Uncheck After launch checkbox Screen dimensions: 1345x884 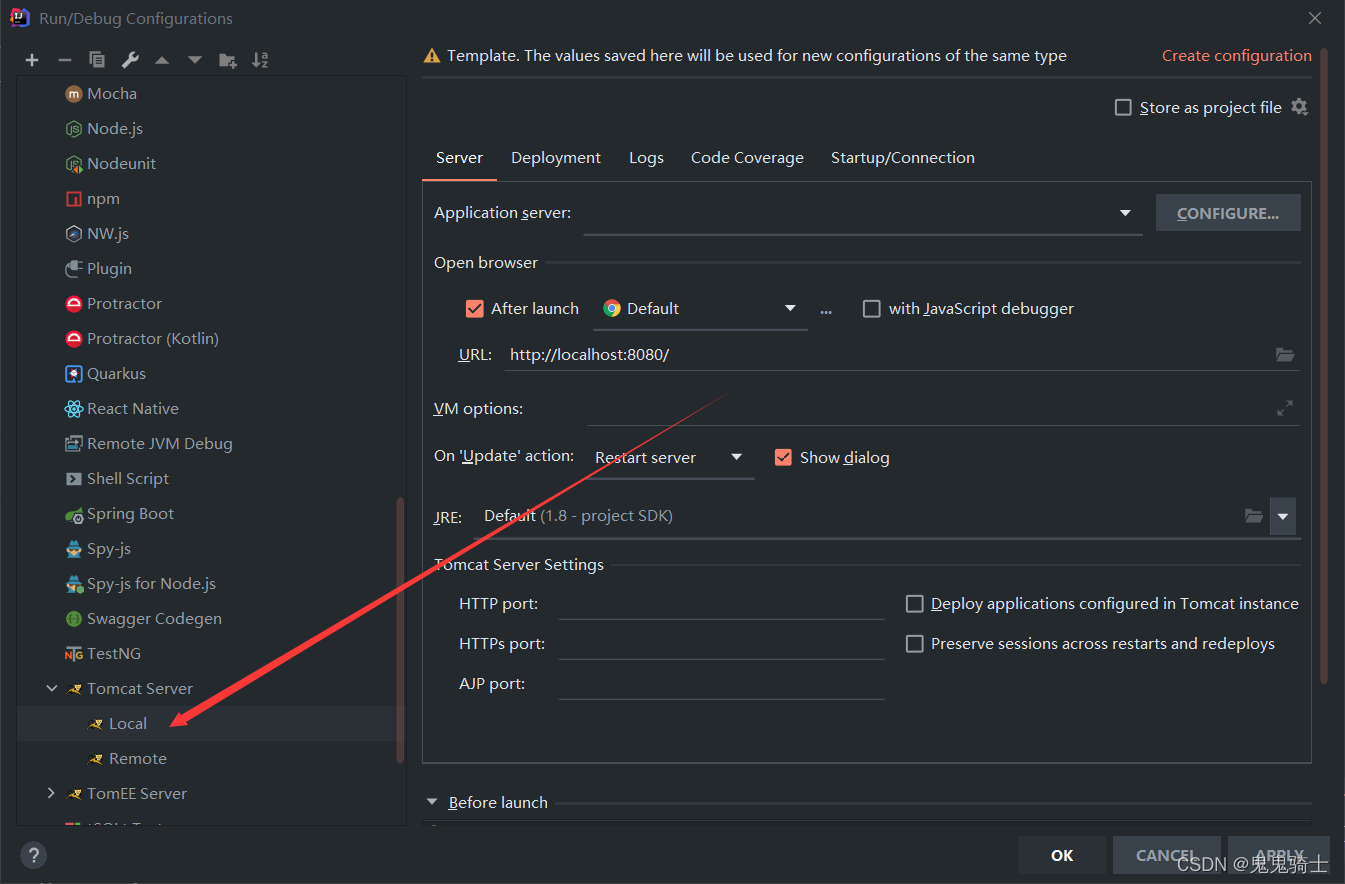pyautogui.click(x=475, y=309)
